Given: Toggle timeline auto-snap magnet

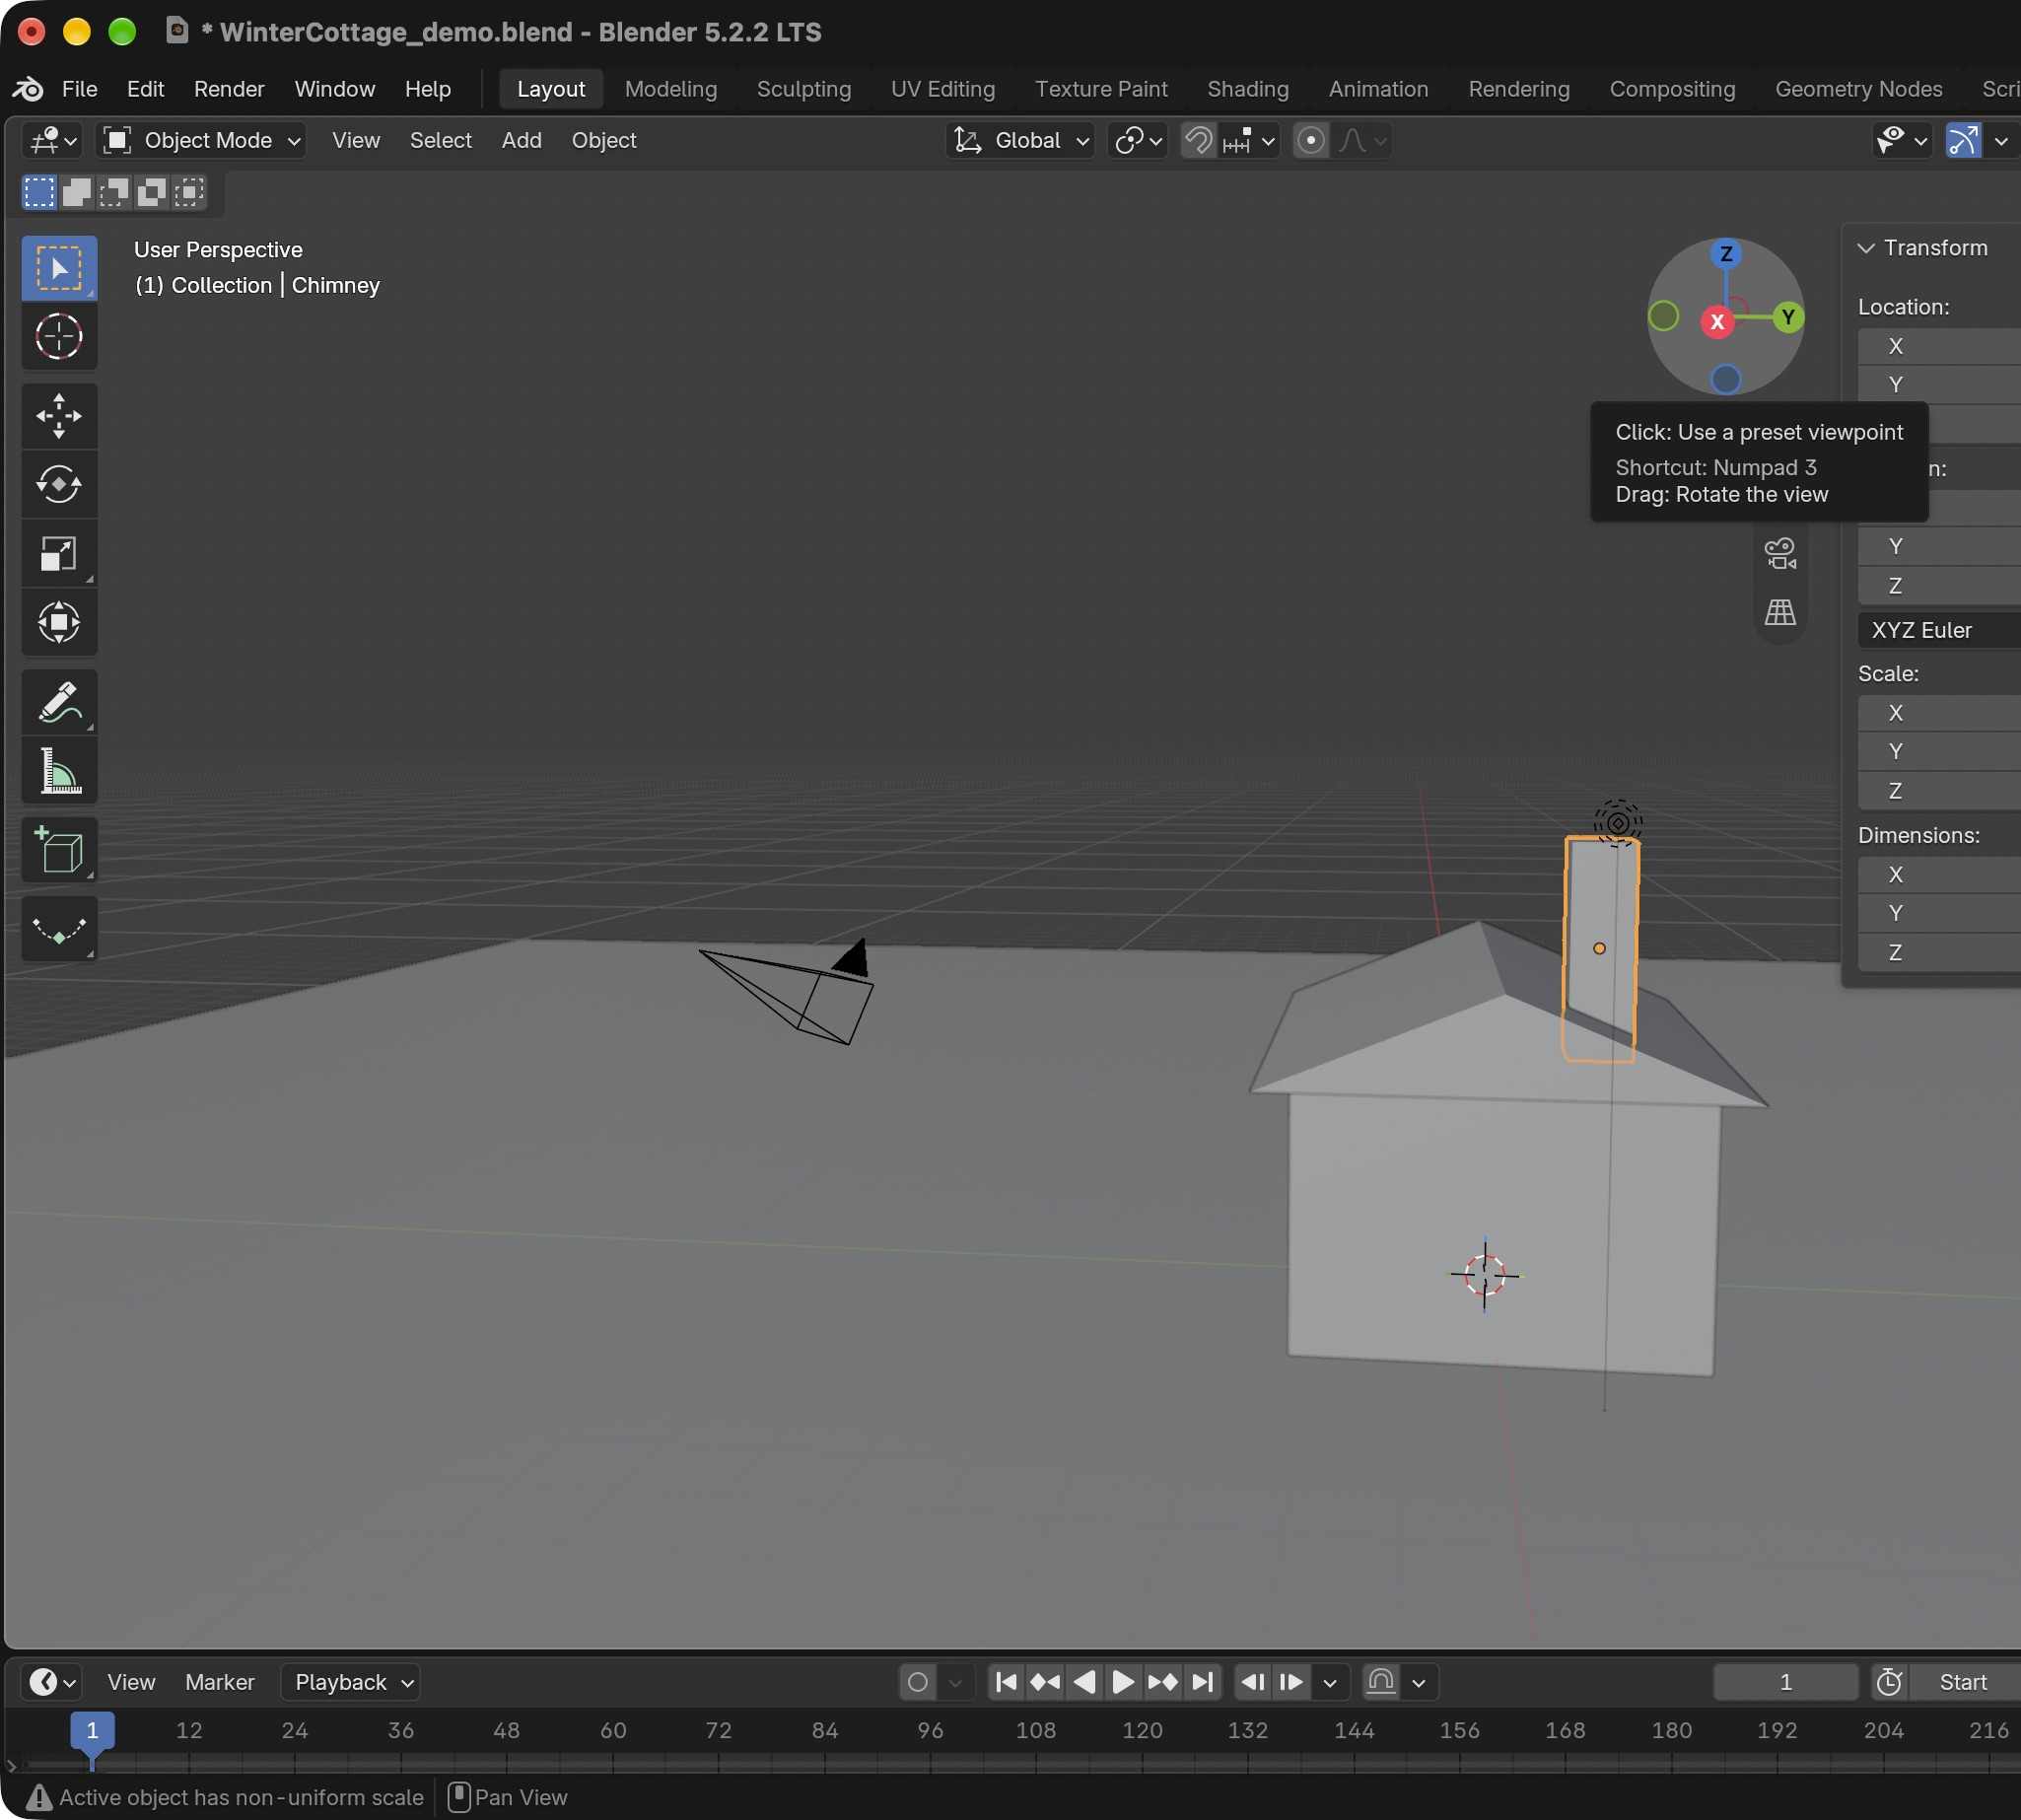Looking at the screenshot, I should 1381,1682.
